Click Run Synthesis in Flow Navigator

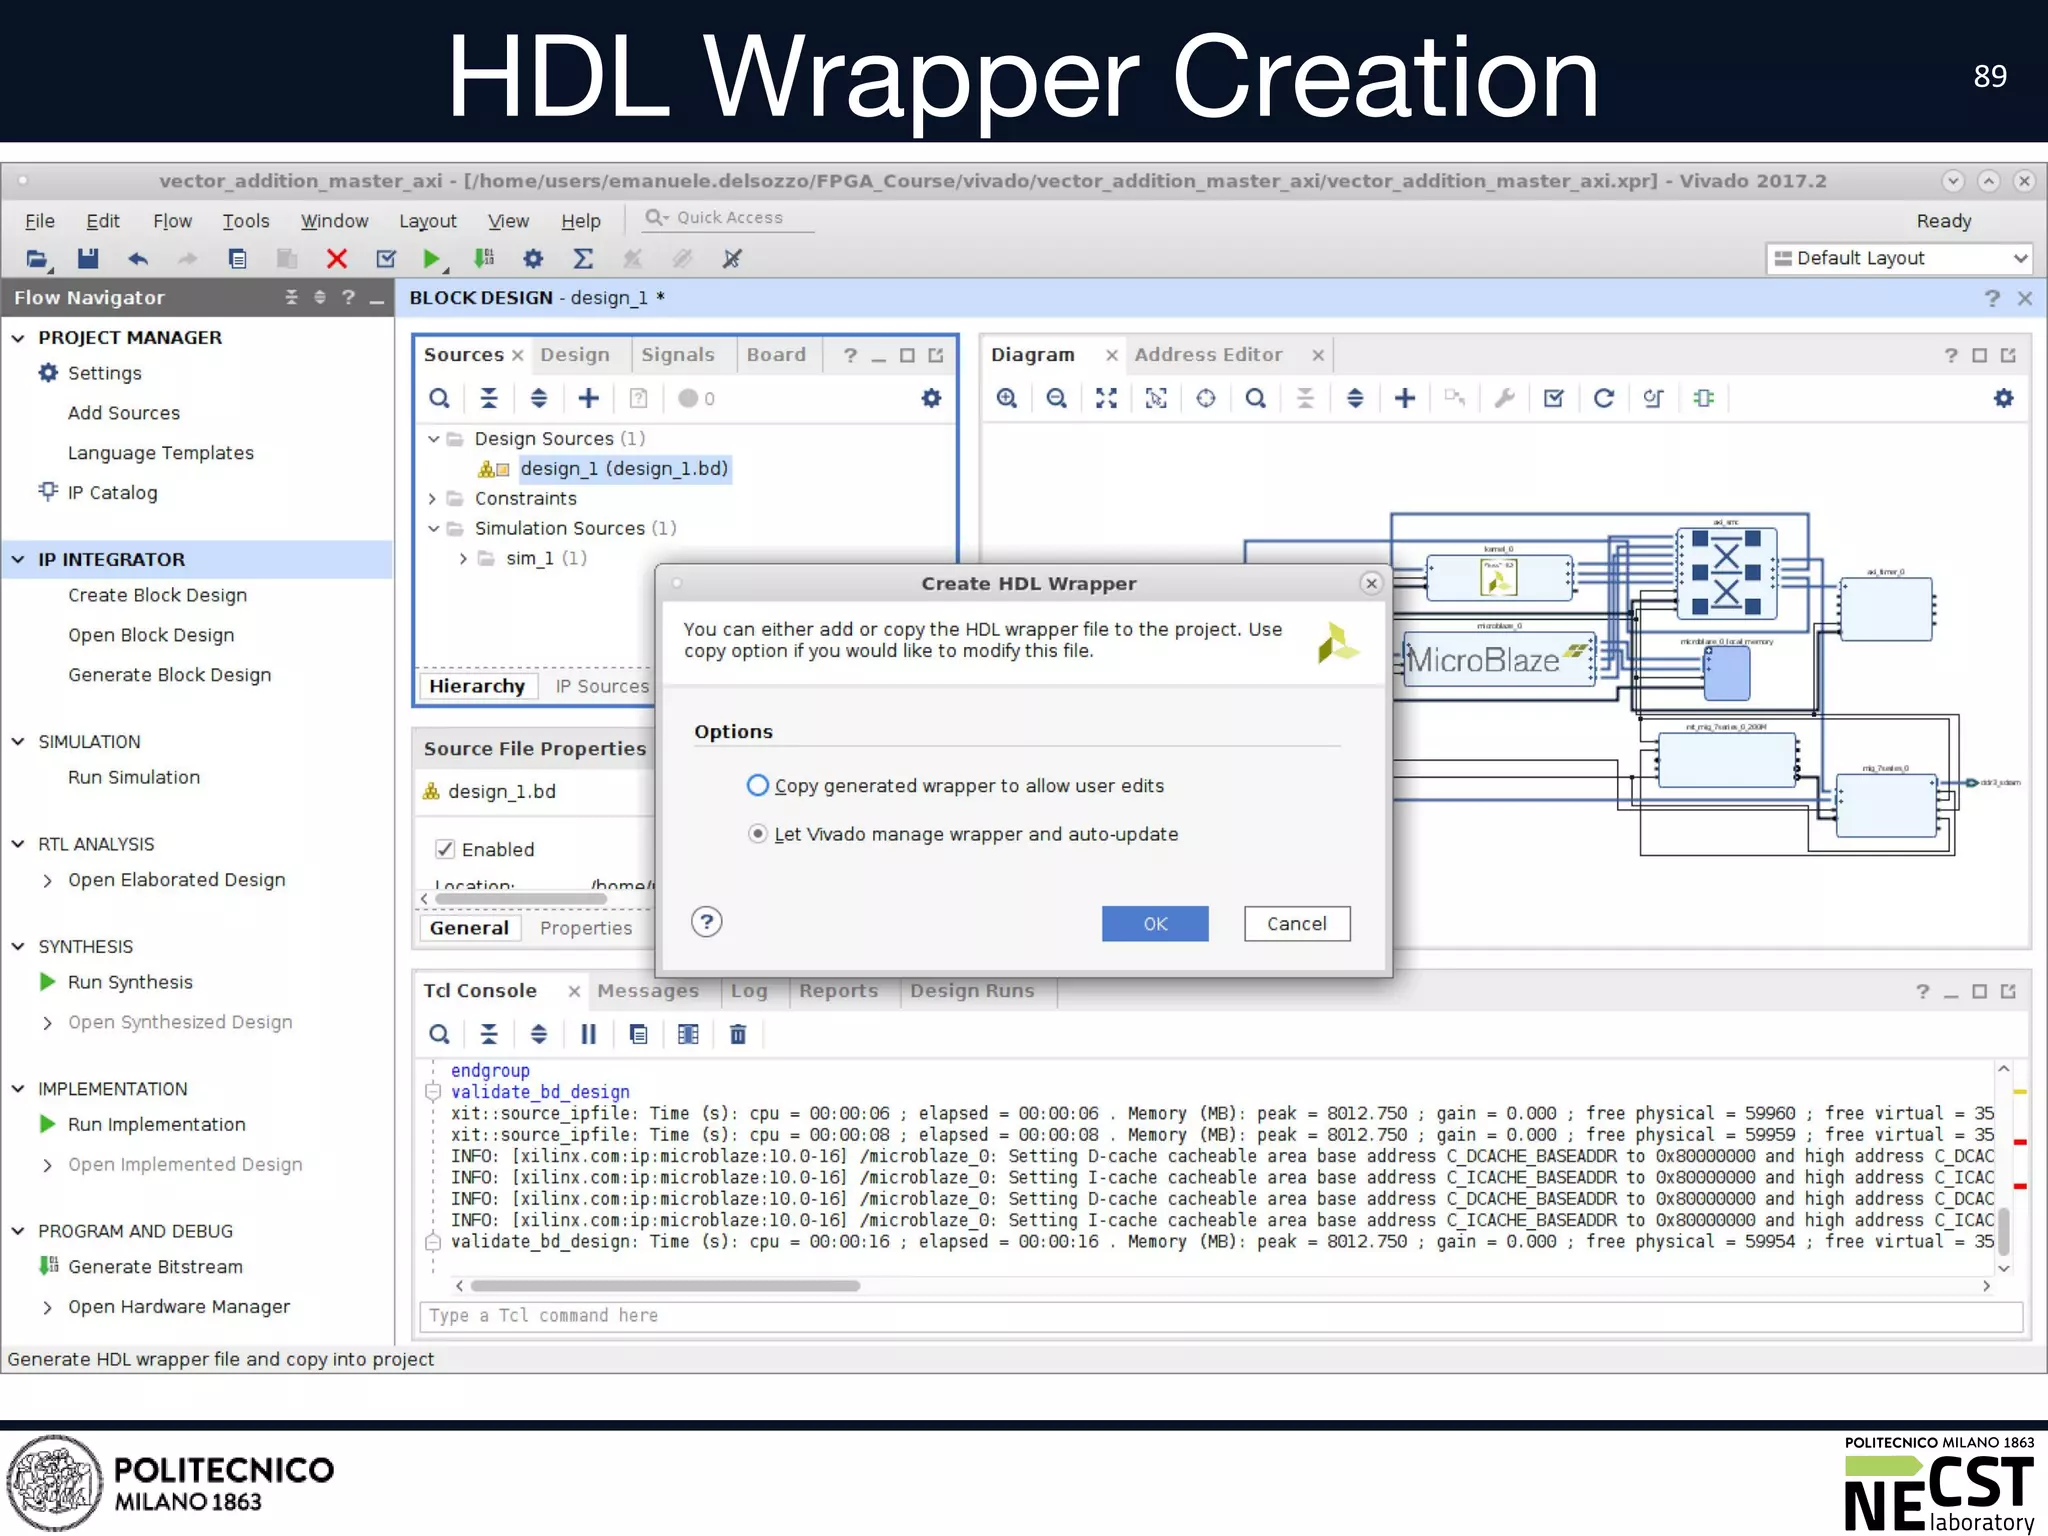130,982
